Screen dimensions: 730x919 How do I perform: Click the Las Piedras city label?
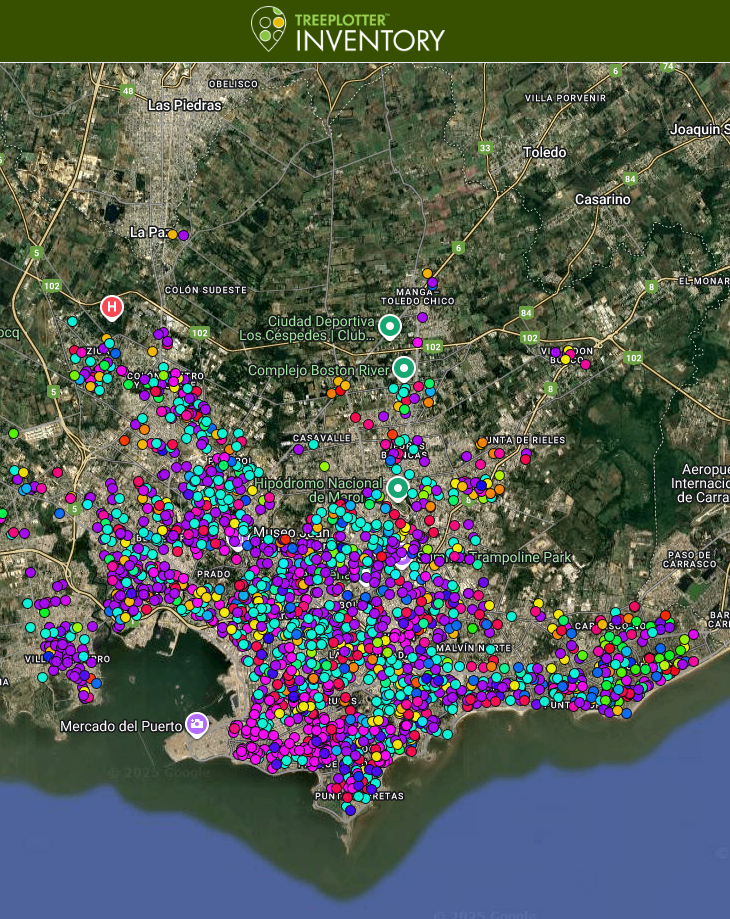tap(185, 105)
